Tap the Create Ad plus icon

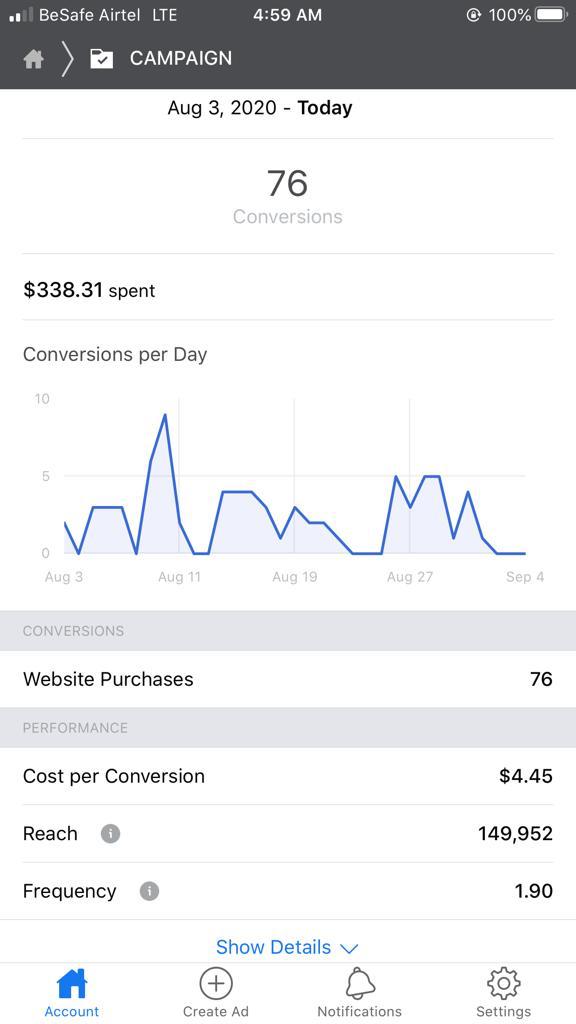click(x=216, y=984)
